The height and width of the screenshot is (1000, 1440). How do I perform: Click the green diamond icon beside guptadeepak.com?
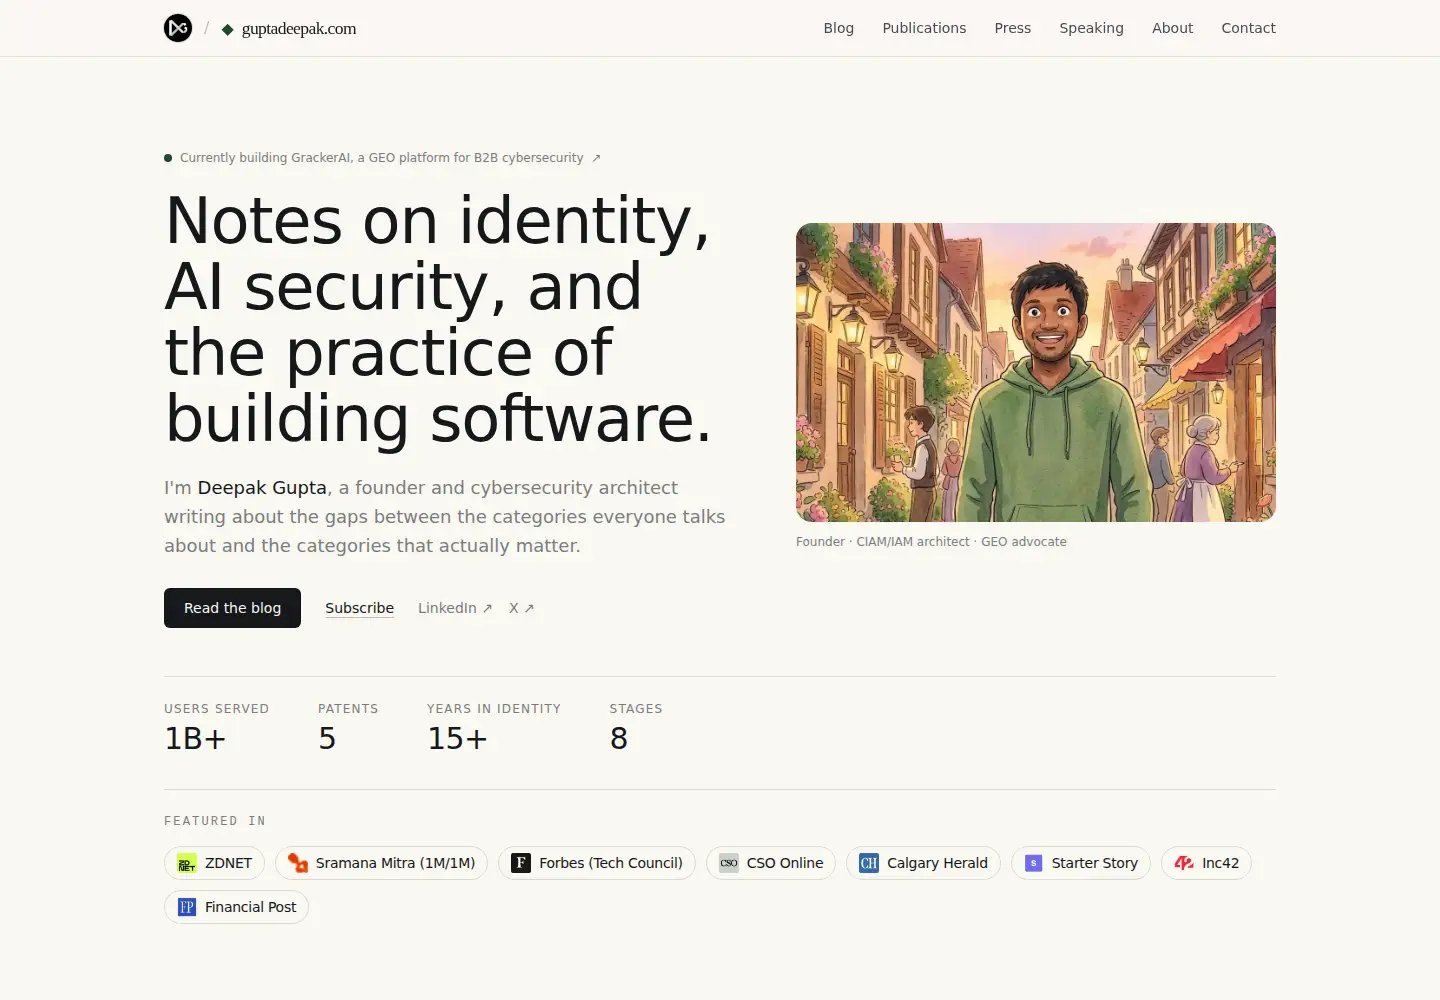228,29
